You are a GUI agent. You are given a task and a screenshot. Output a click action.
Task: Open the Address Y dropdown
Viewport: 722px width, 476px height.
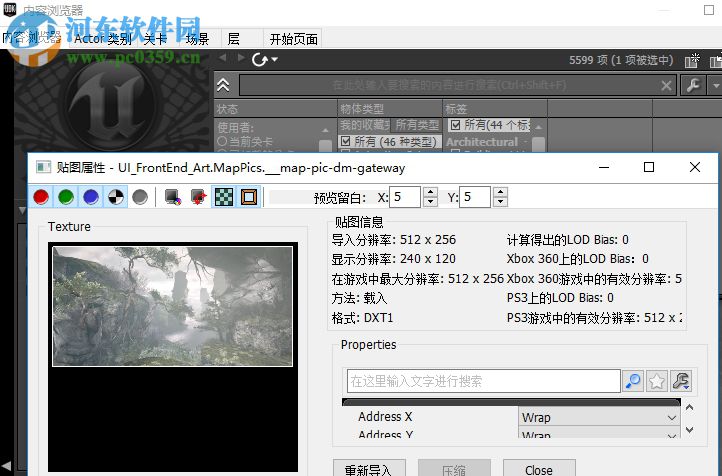click(x=599, y=434)
